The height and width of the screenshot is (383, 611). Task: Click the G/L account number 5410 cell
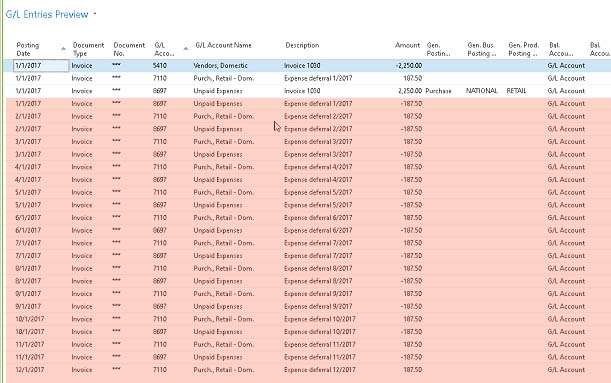(x=160, y=65)
